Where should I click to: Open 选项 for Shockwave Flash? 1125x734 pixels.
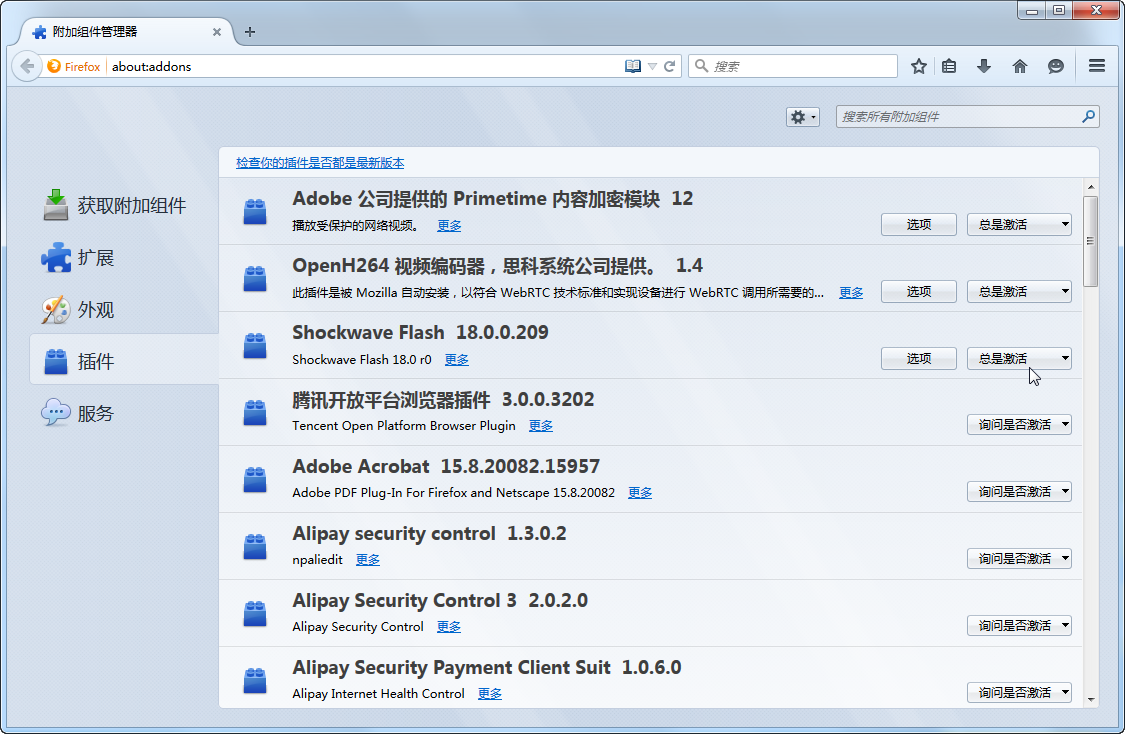point(918,358)
